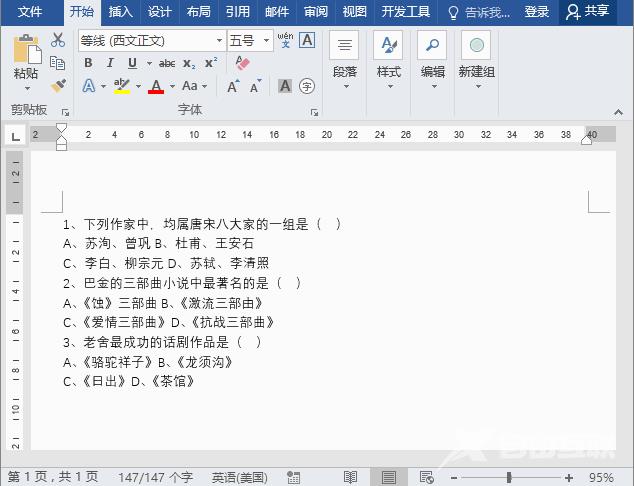Viewport: 634px width, 486px height.
Task: Click the 登录 sign-in button
Action: (x=537, y=12)
